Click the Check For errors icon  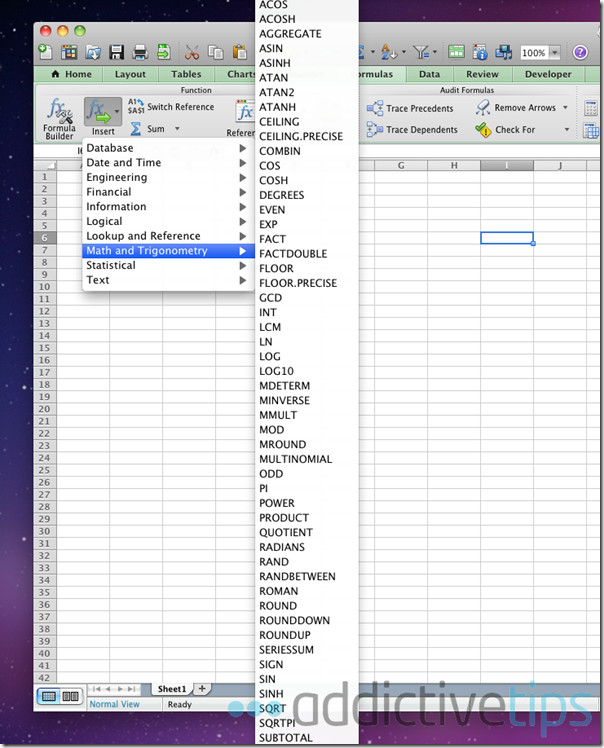pyautogui.click(x=483, y=130)
